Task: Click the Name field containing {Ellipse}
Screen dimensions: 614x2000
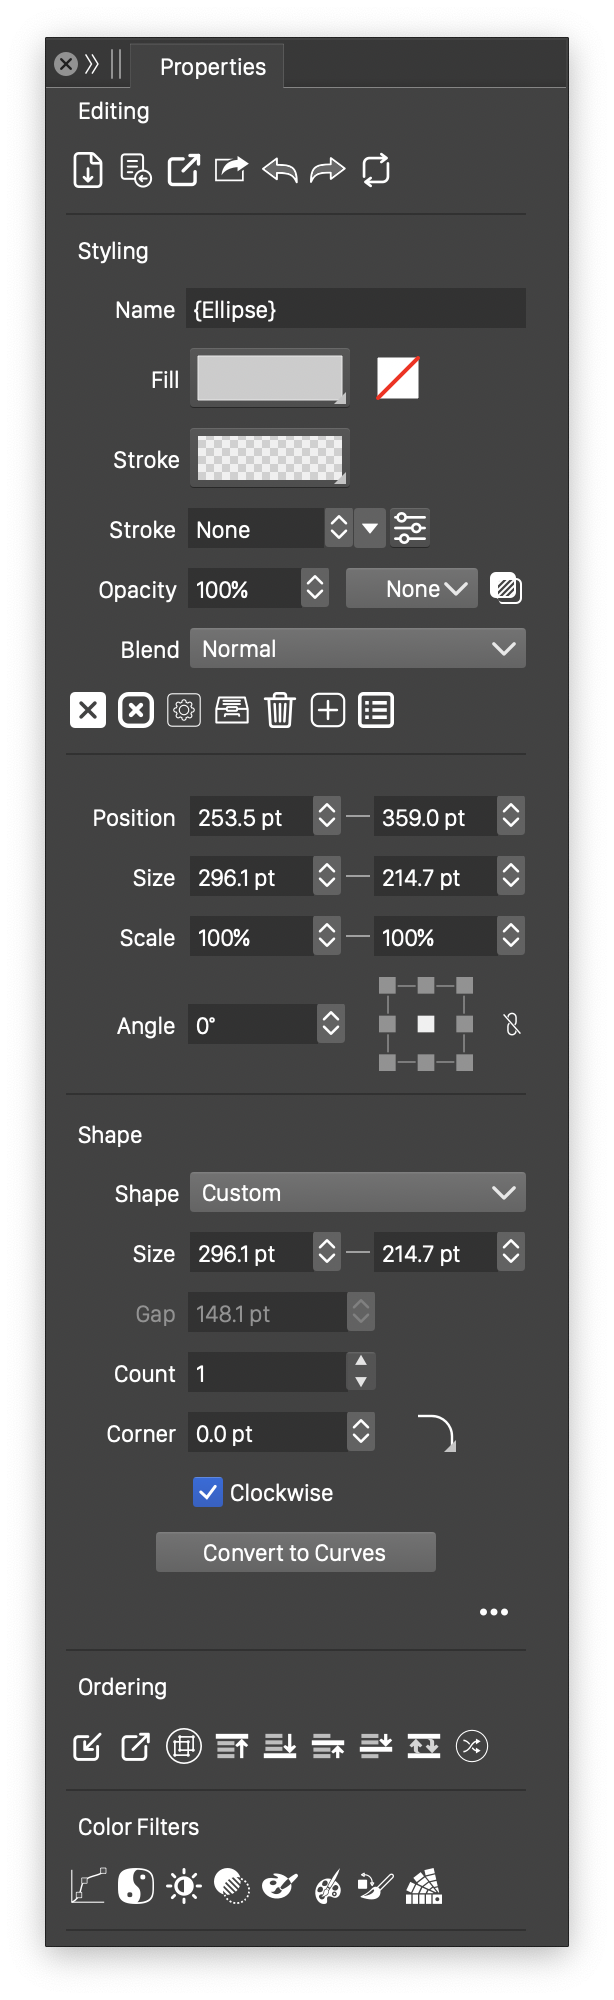Action: 355,309
